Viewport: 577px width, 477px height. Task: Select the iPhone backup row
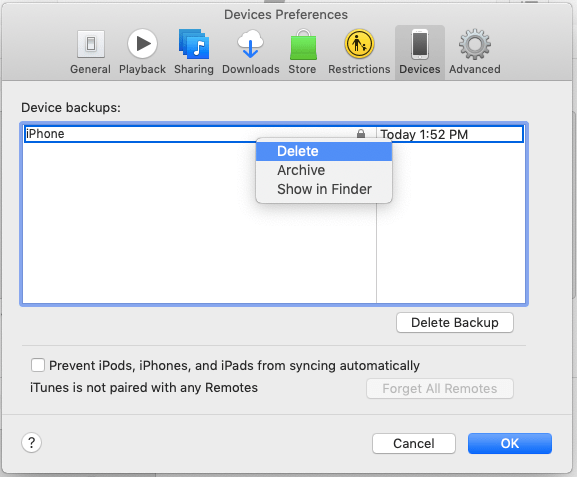pos(274,134)
